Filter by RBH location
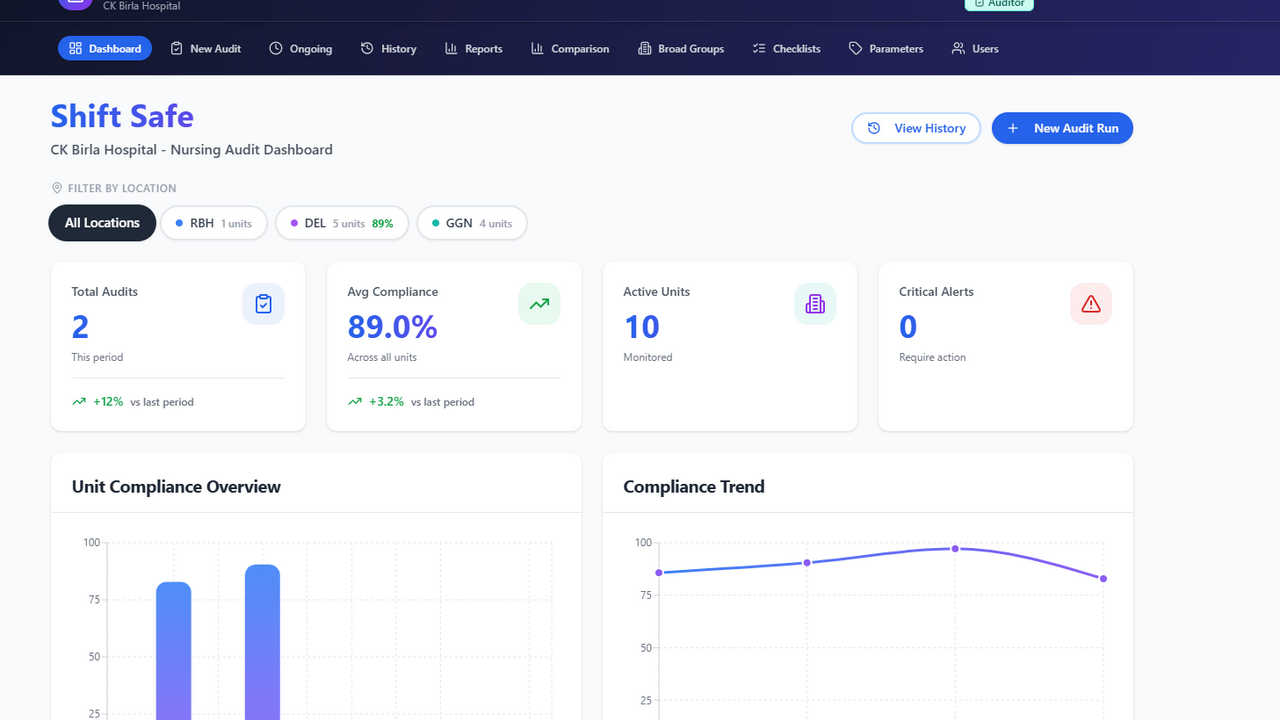Image resolution: width=1280 pixels, height=720 pixels. 213,223
